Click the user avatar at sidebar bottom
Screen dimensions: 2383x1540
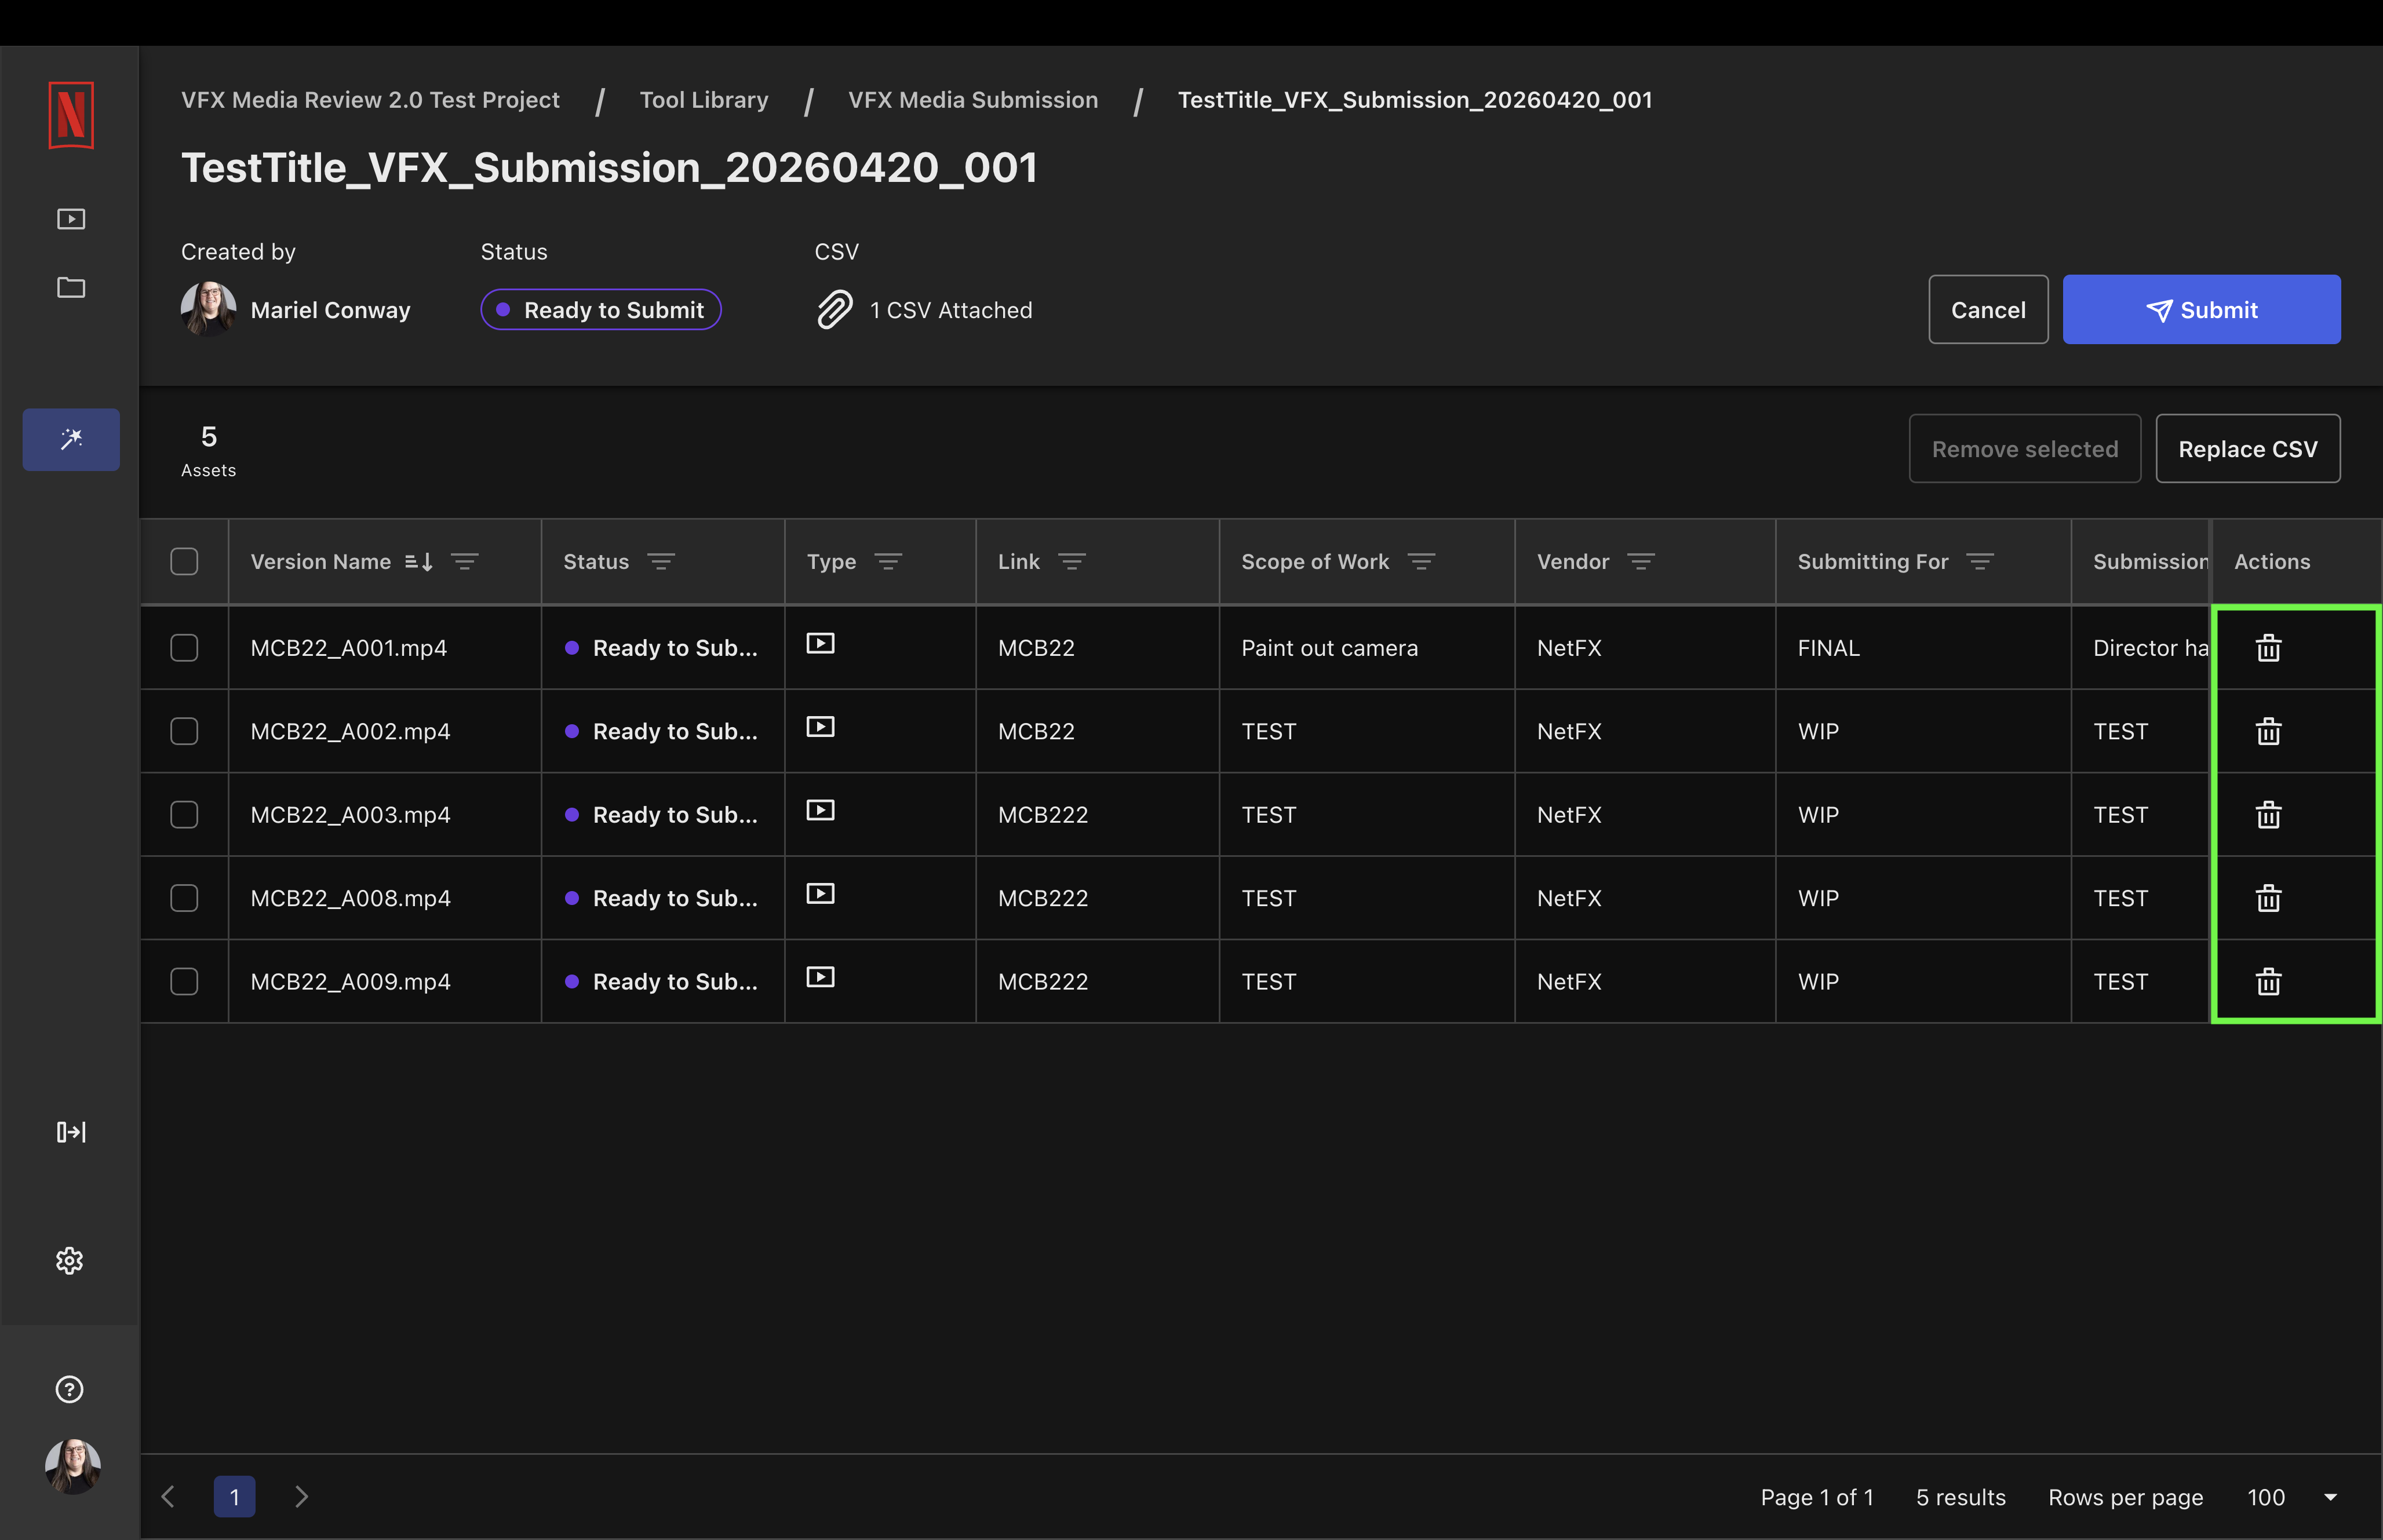[73, 1467]
